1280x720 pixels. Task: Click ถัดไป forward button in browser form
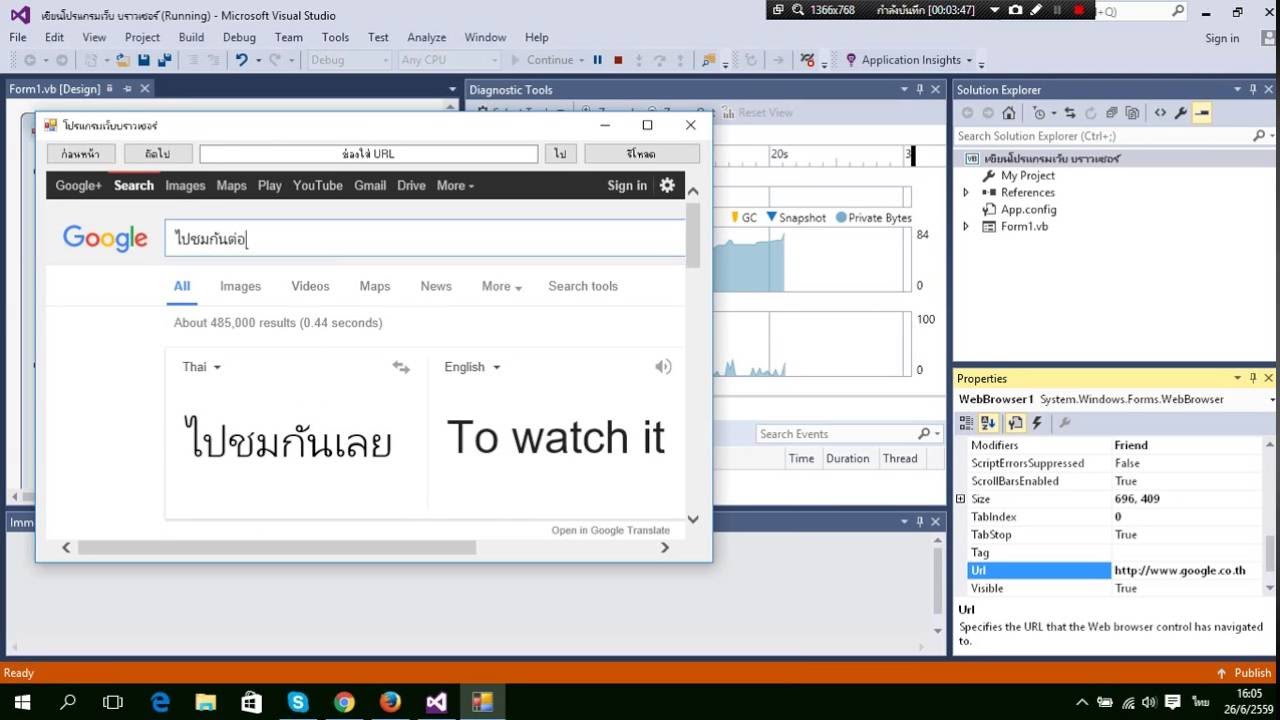[x=158, y=154]
